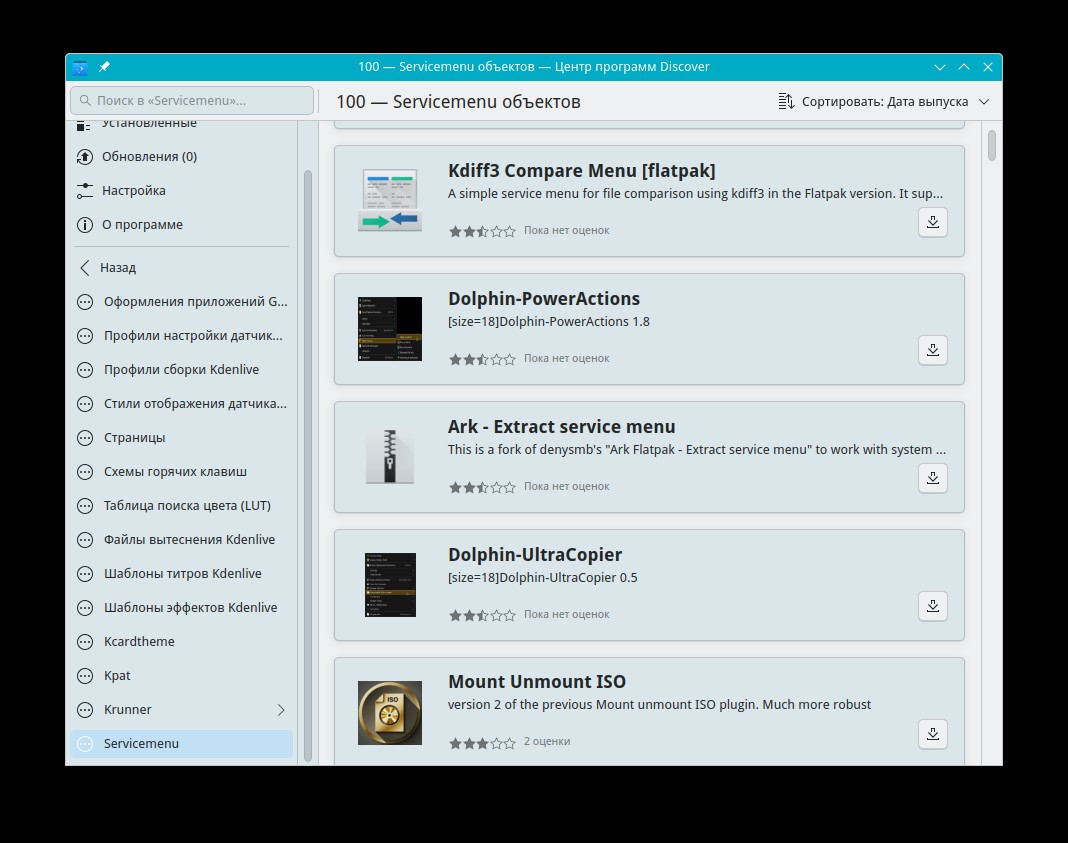
Task: Click icon beside Страницы category
Action: pyautogui.click(x=84, y=438)
